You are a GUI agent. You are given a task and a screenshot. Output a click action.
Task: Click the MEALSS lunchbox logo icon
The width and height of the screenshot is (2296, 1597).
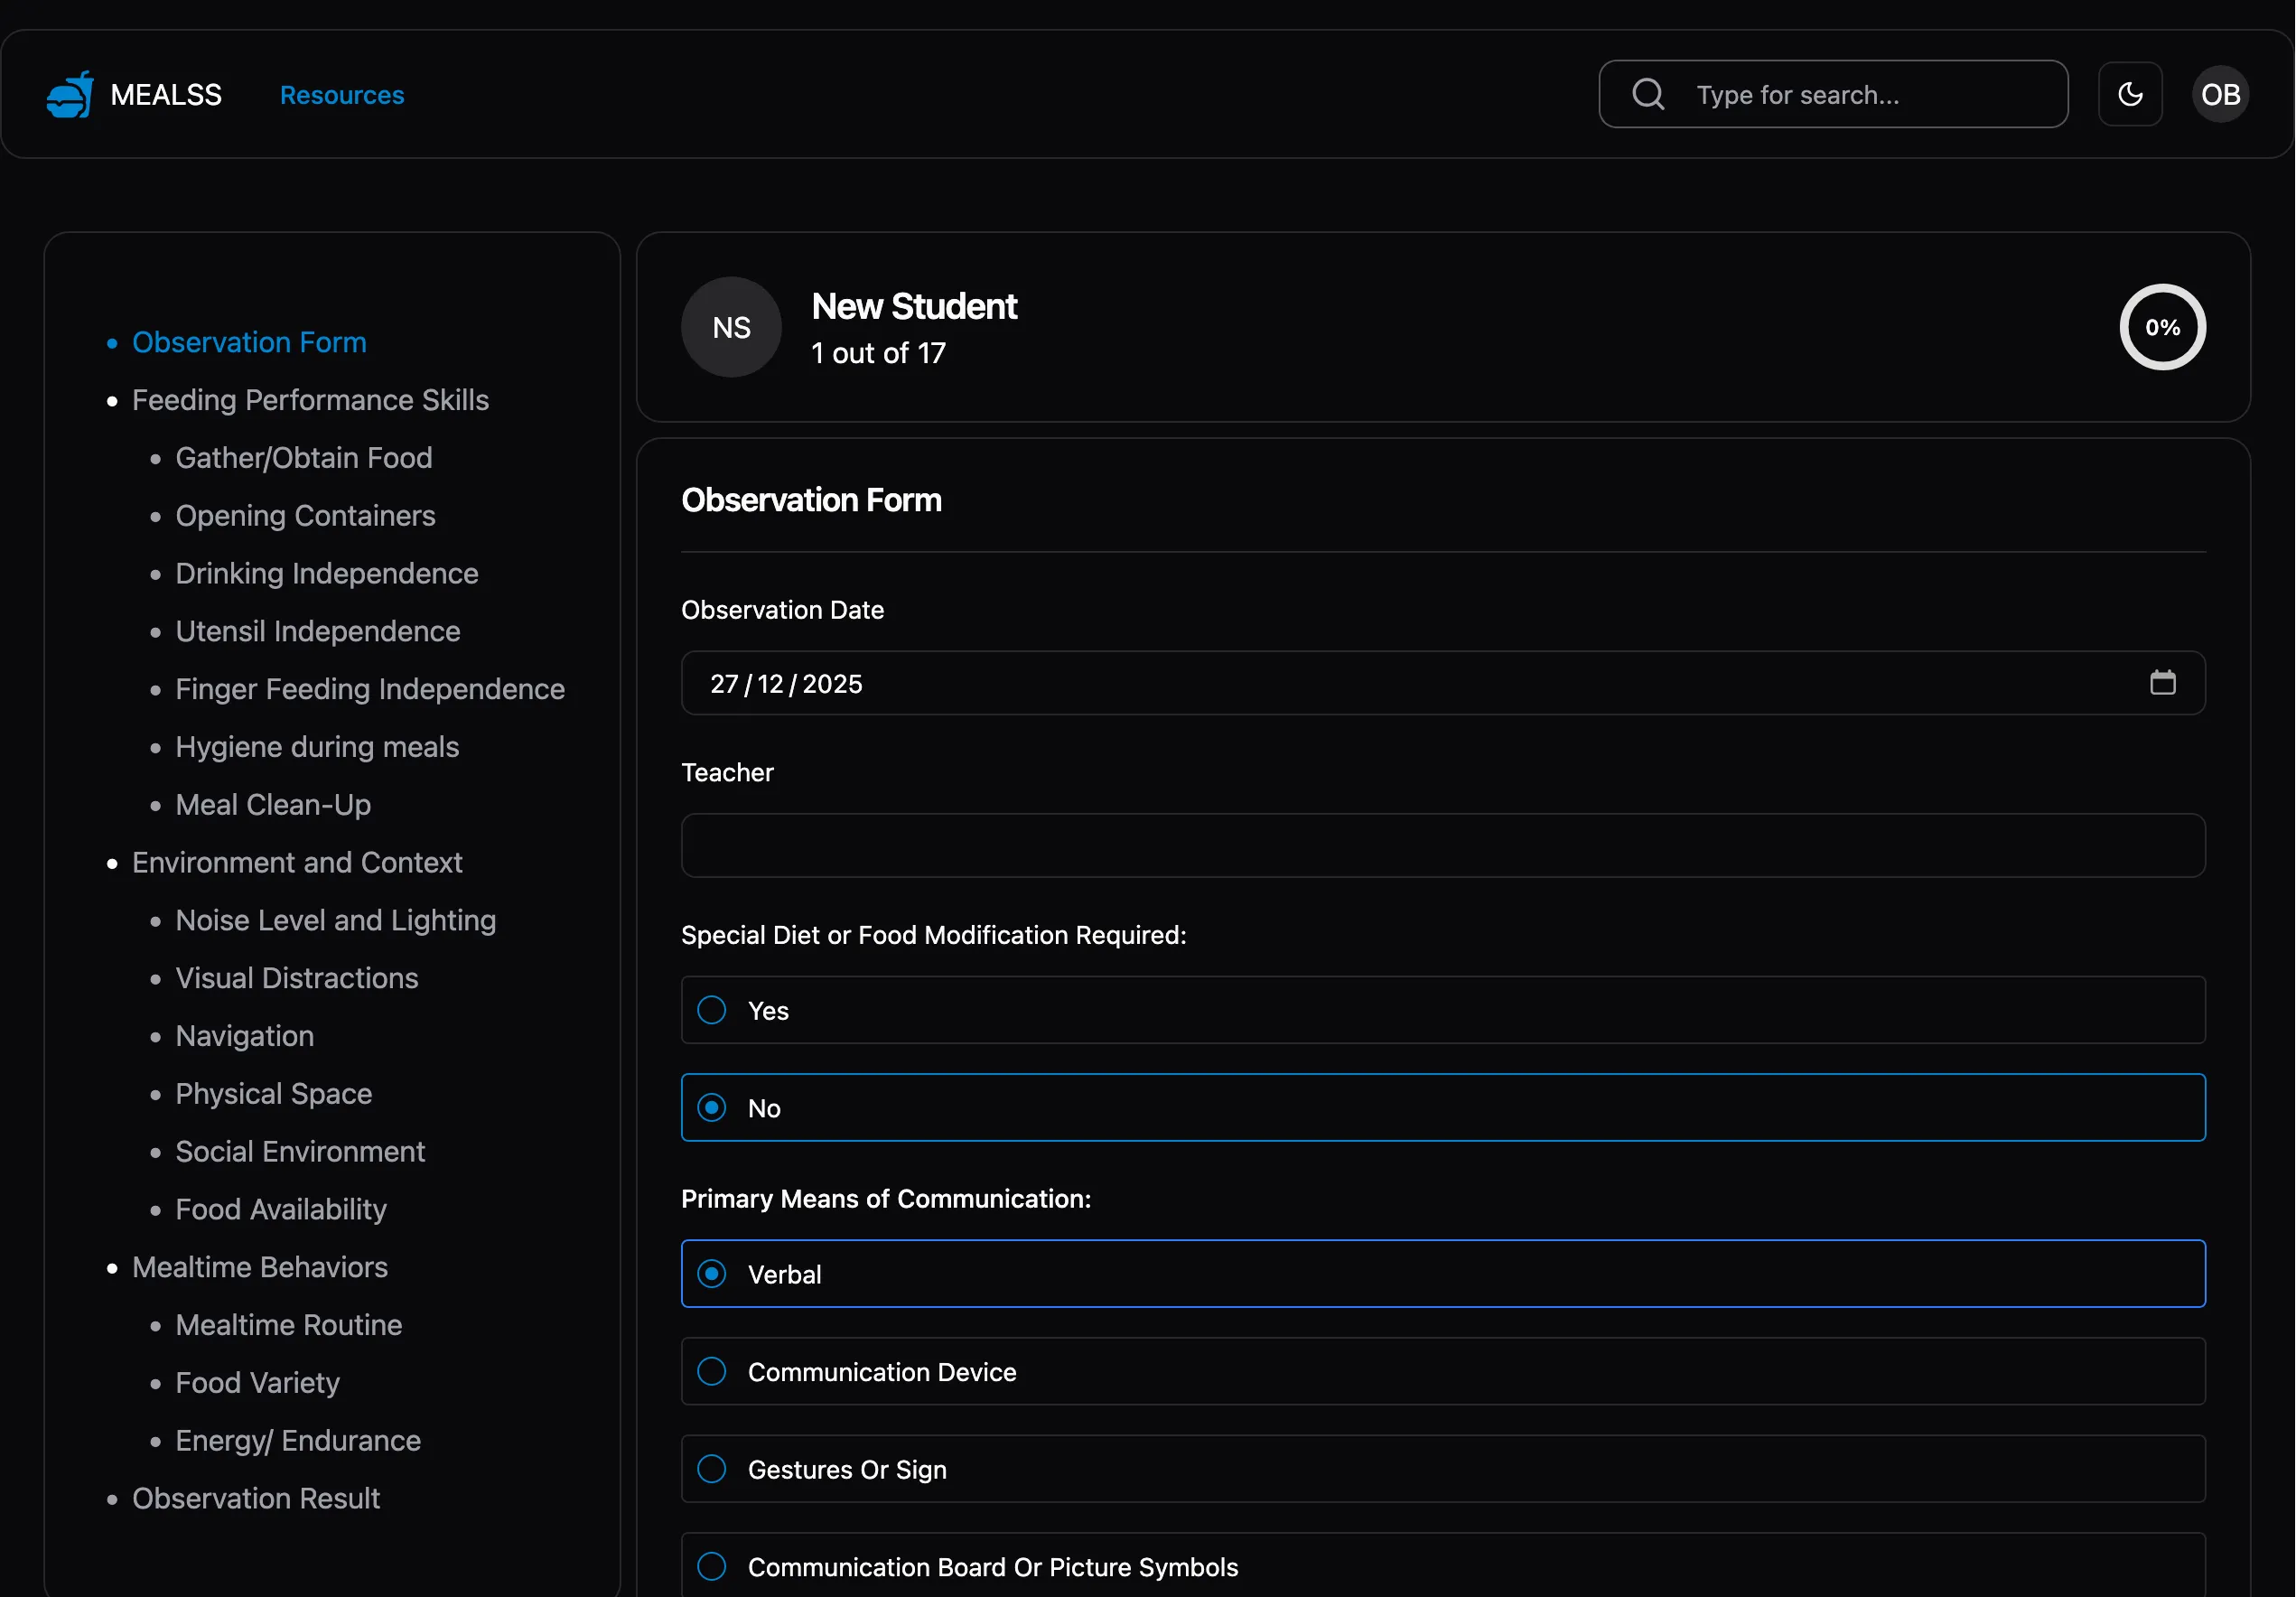tap(70, 95)
